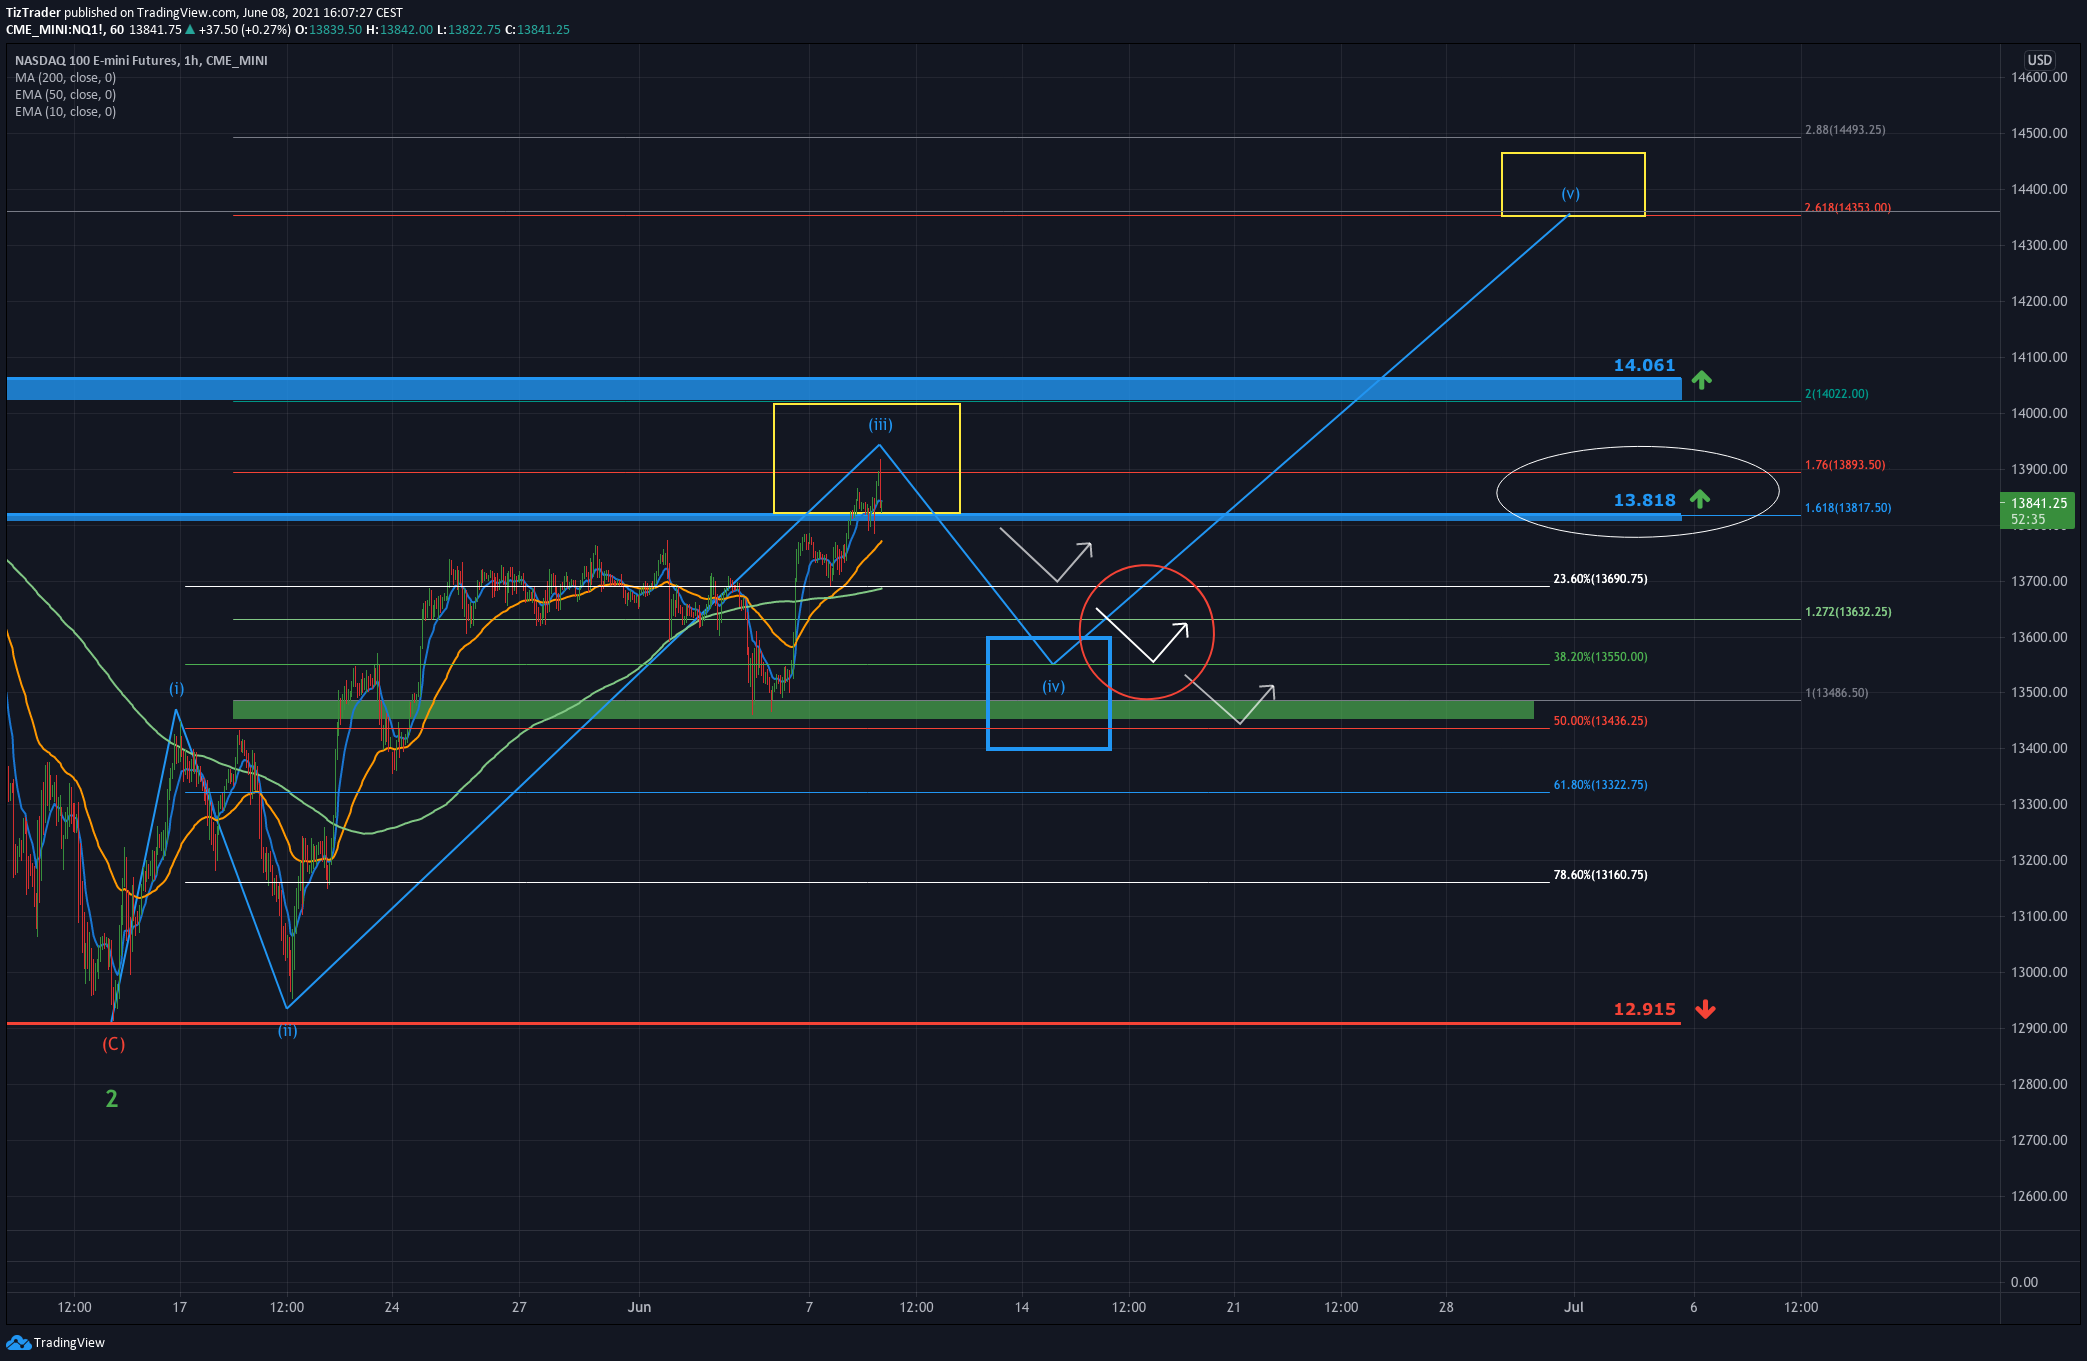Select the wave (ii) label

click(287, 1031)
